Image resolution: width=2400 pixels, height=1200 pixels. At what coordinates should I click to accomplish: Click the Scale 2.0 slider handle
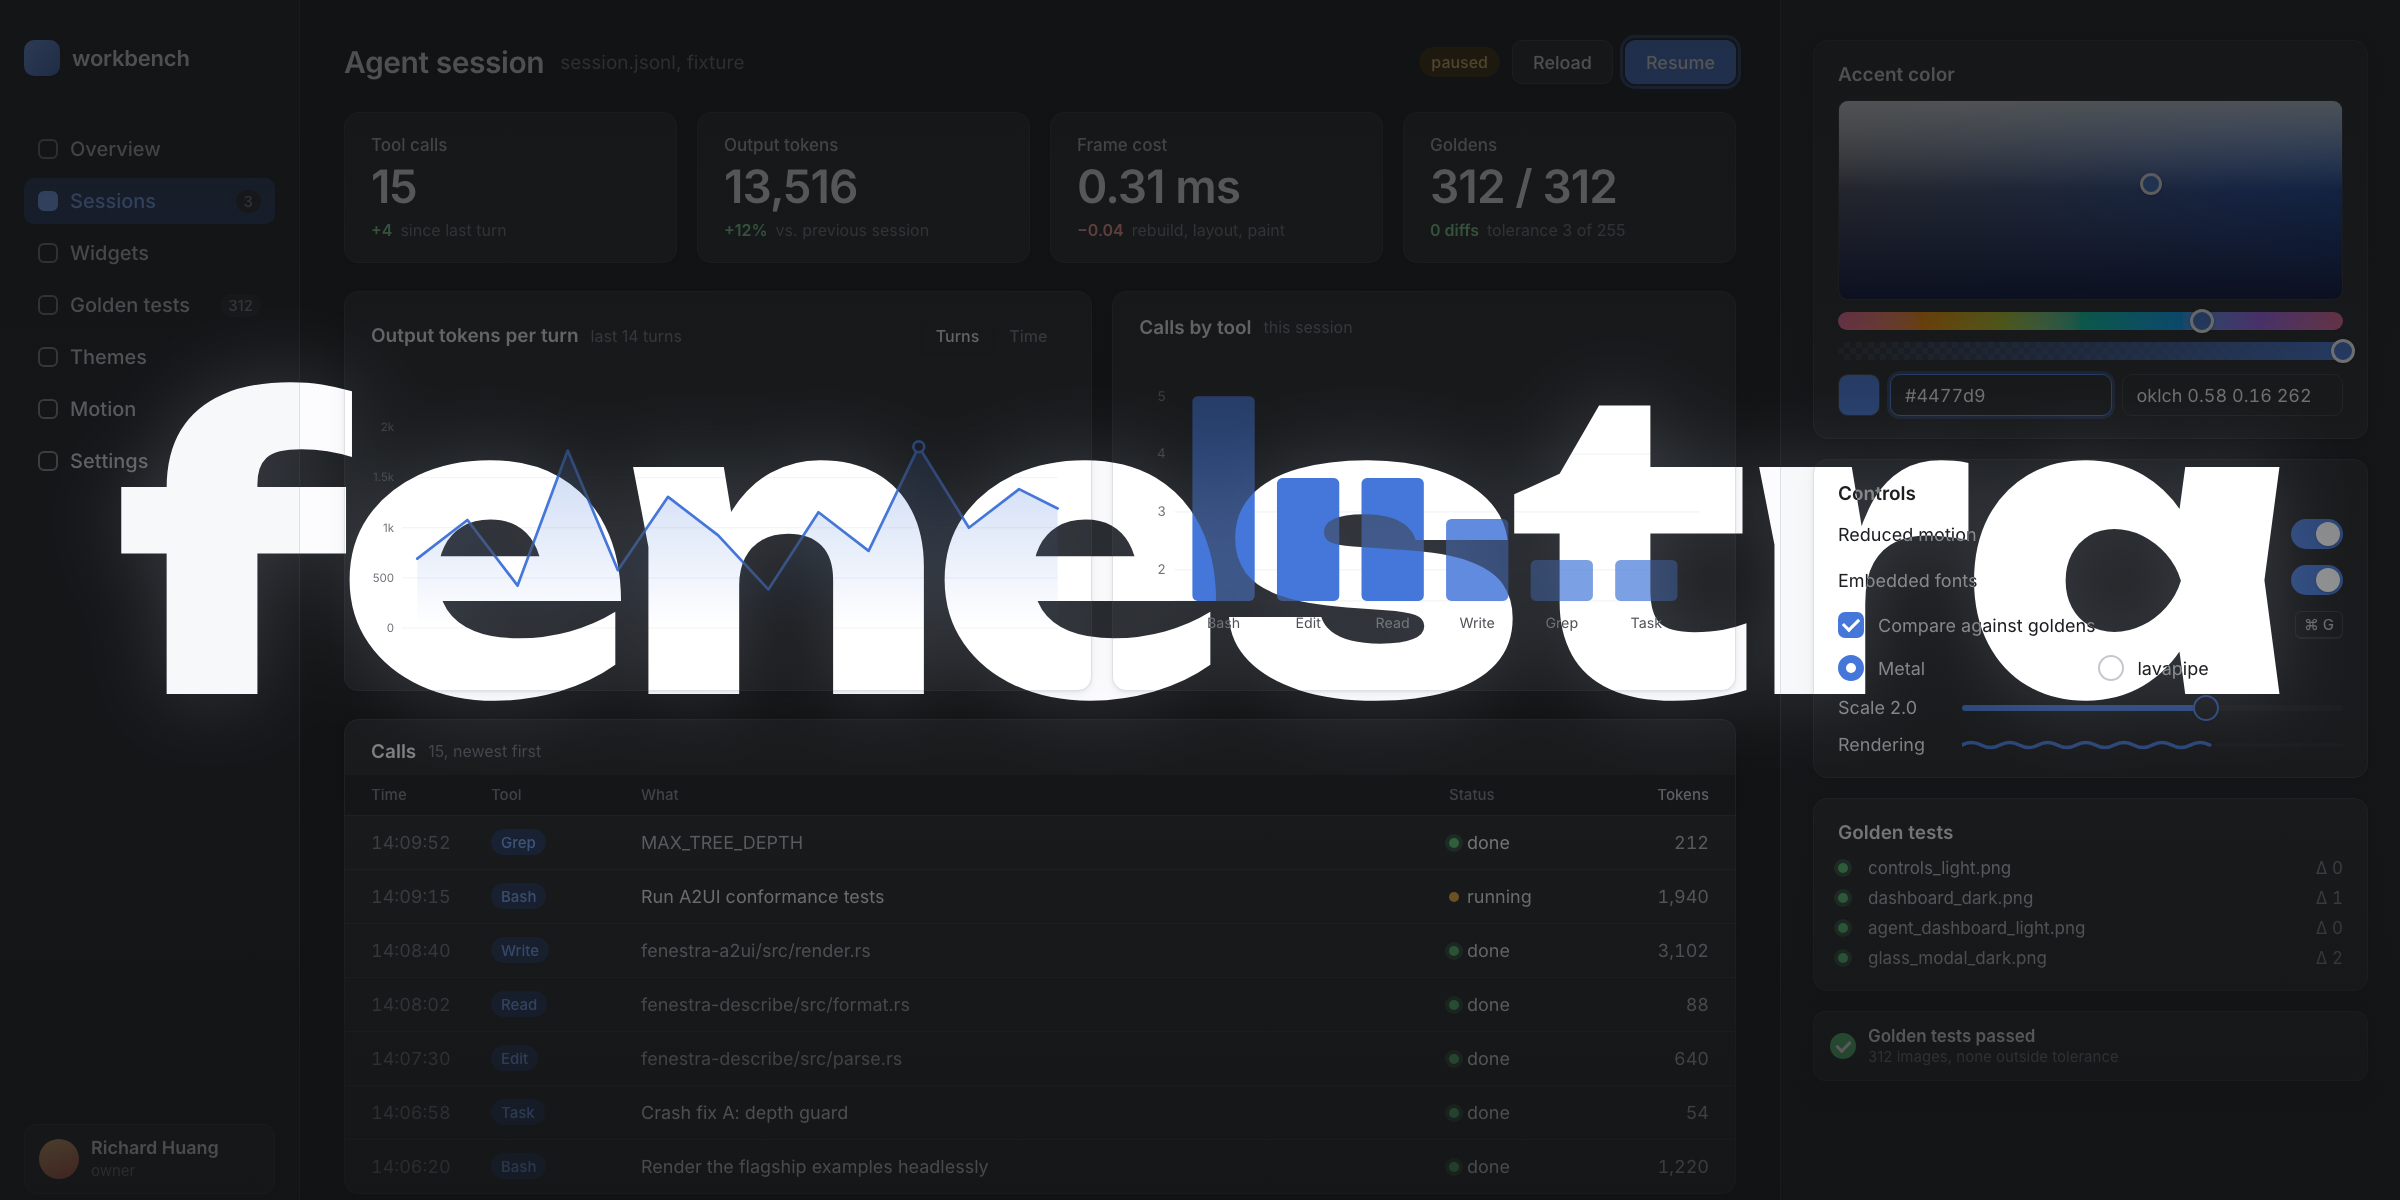(2206, 708)
